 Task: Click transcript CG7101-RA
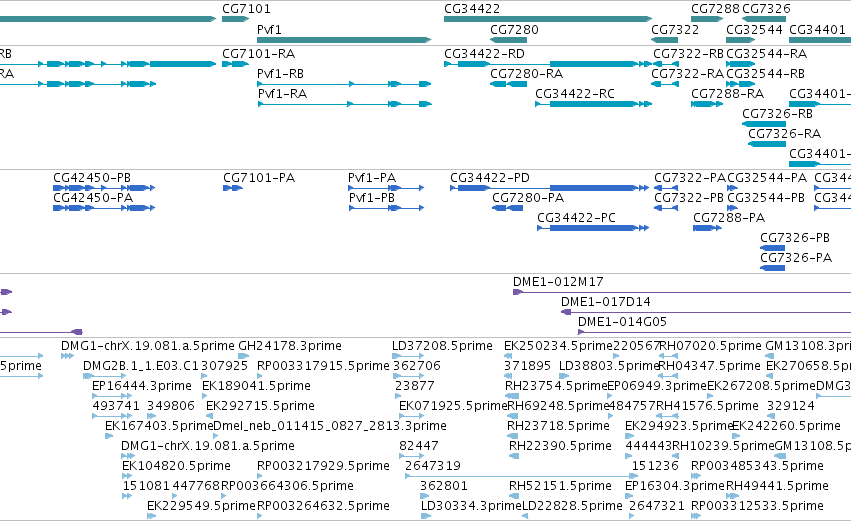(258, 54)
